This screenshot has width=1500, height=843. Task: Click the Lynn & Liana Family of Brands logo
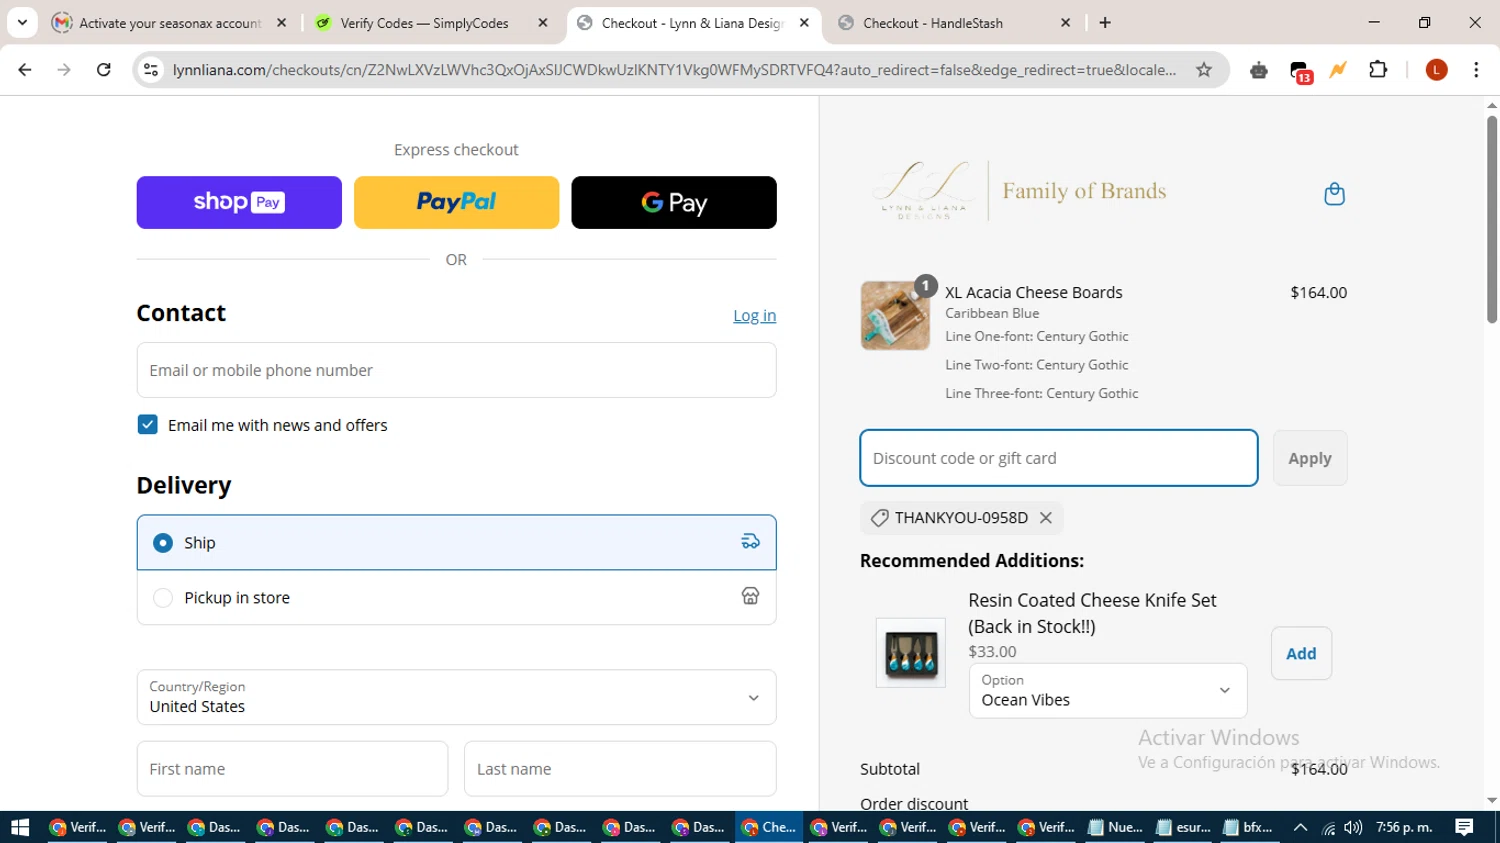pos(1019,190)
